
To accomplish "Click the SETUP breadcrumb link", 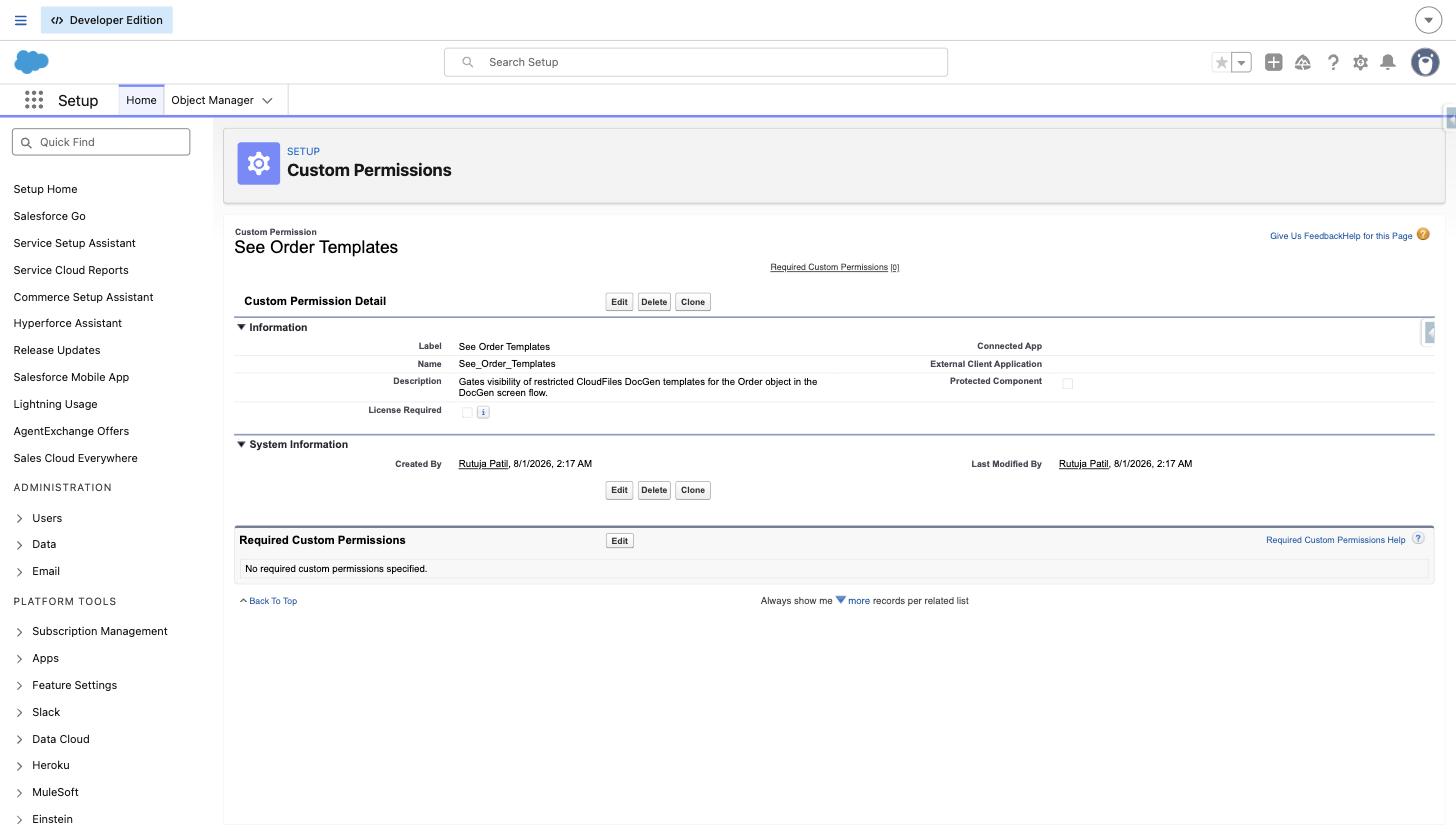I will coord(303,152).
